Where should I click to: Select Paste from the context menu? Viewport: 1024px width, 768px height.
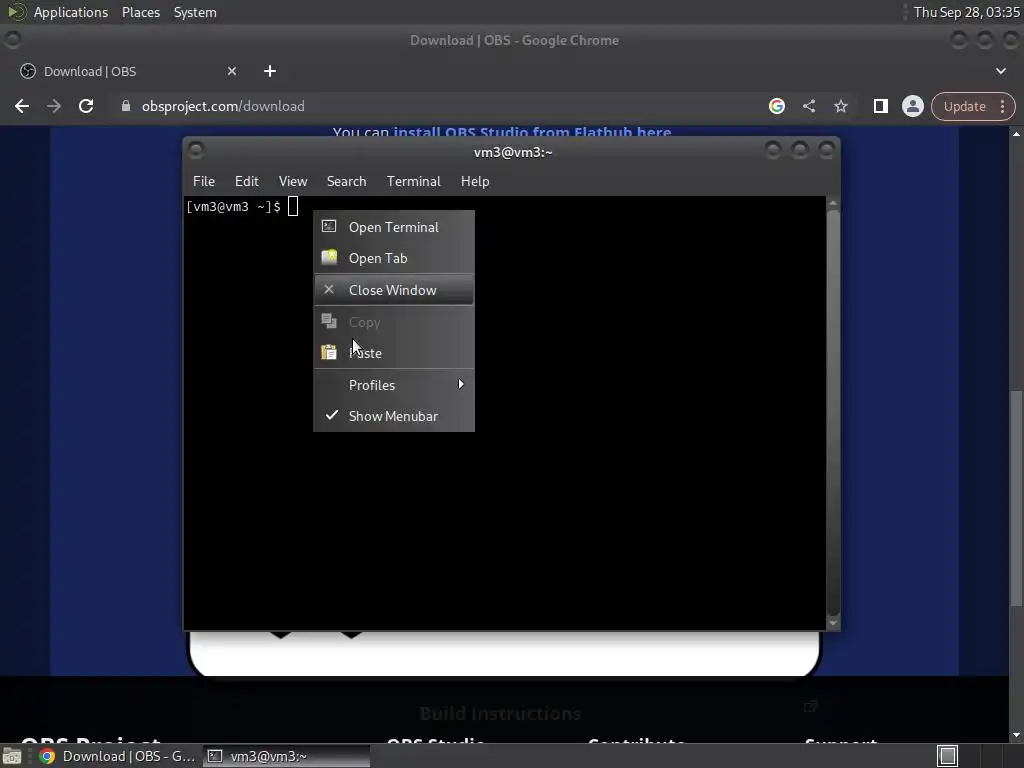tap(394, 353)
